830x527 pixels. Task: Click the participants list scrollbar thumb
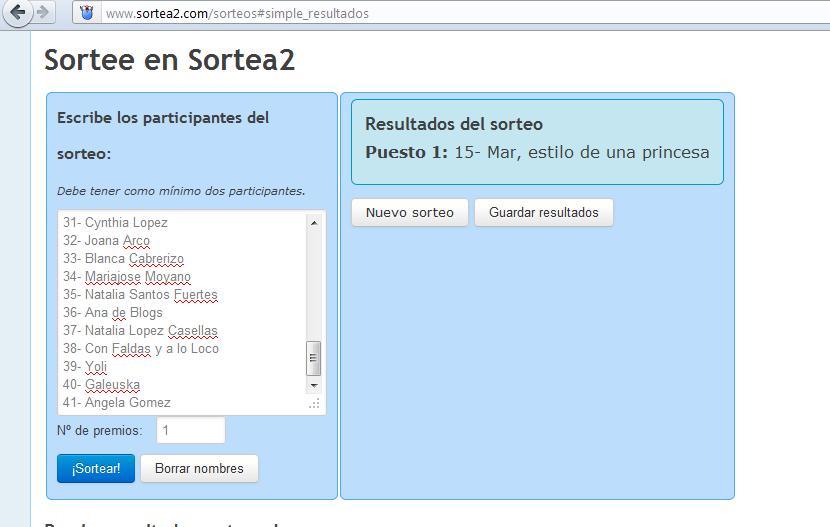[x=313, y=358]
